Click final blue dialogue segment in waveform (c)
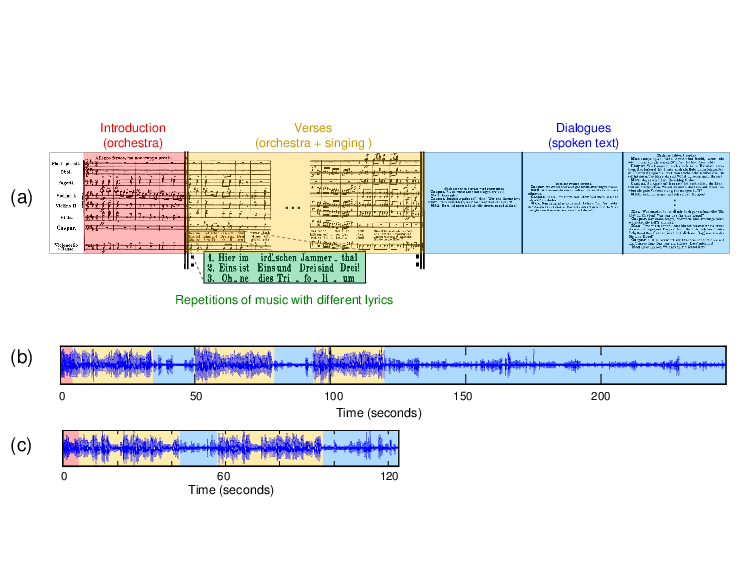Image resolution: width=750 pixels, height=563 pixels. click(x=360, y=448)
